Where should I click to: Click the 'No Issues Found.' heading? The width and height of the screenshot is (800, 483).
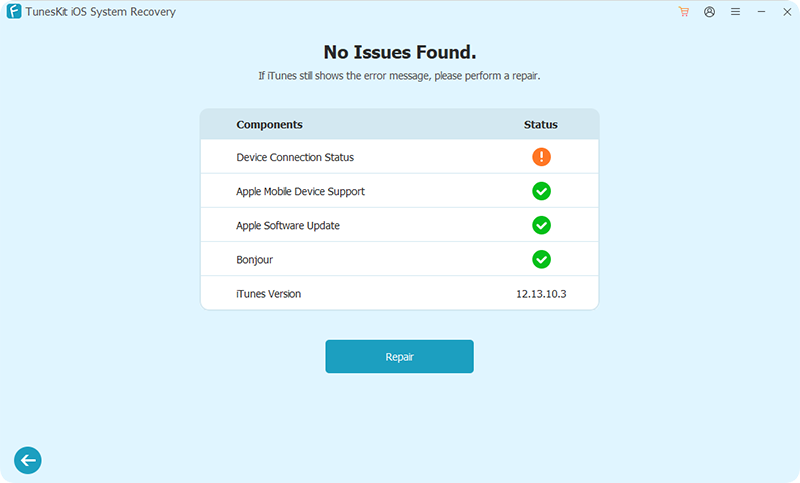pos(400,52)
